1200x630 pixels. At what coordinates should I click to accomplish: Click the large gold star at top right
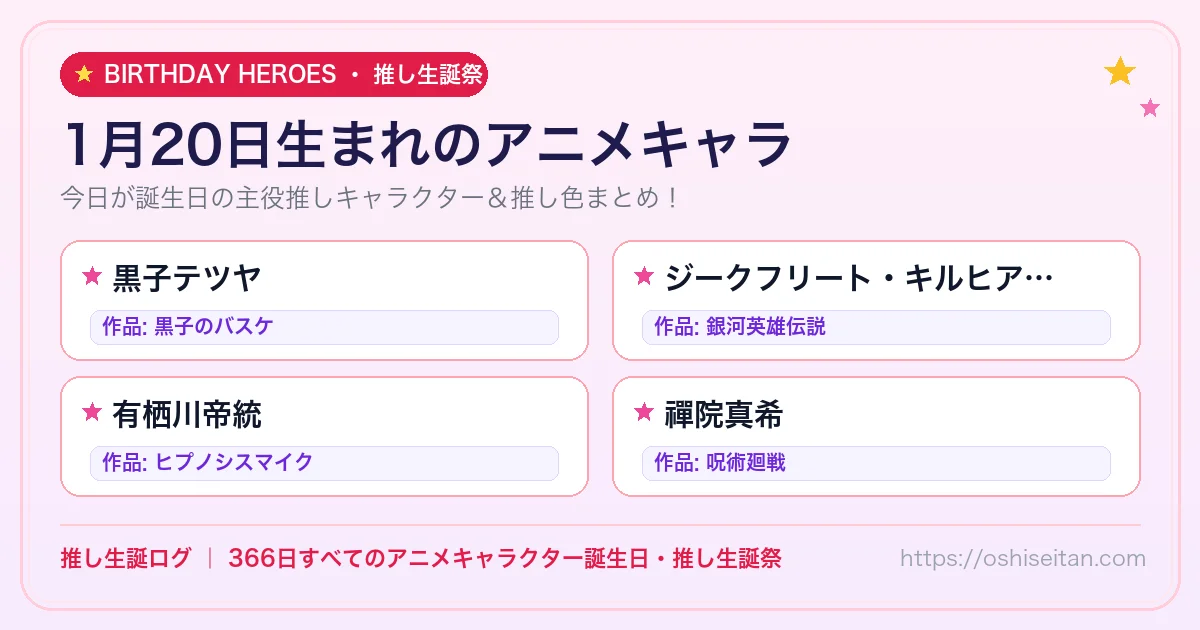click(1120, 71)
